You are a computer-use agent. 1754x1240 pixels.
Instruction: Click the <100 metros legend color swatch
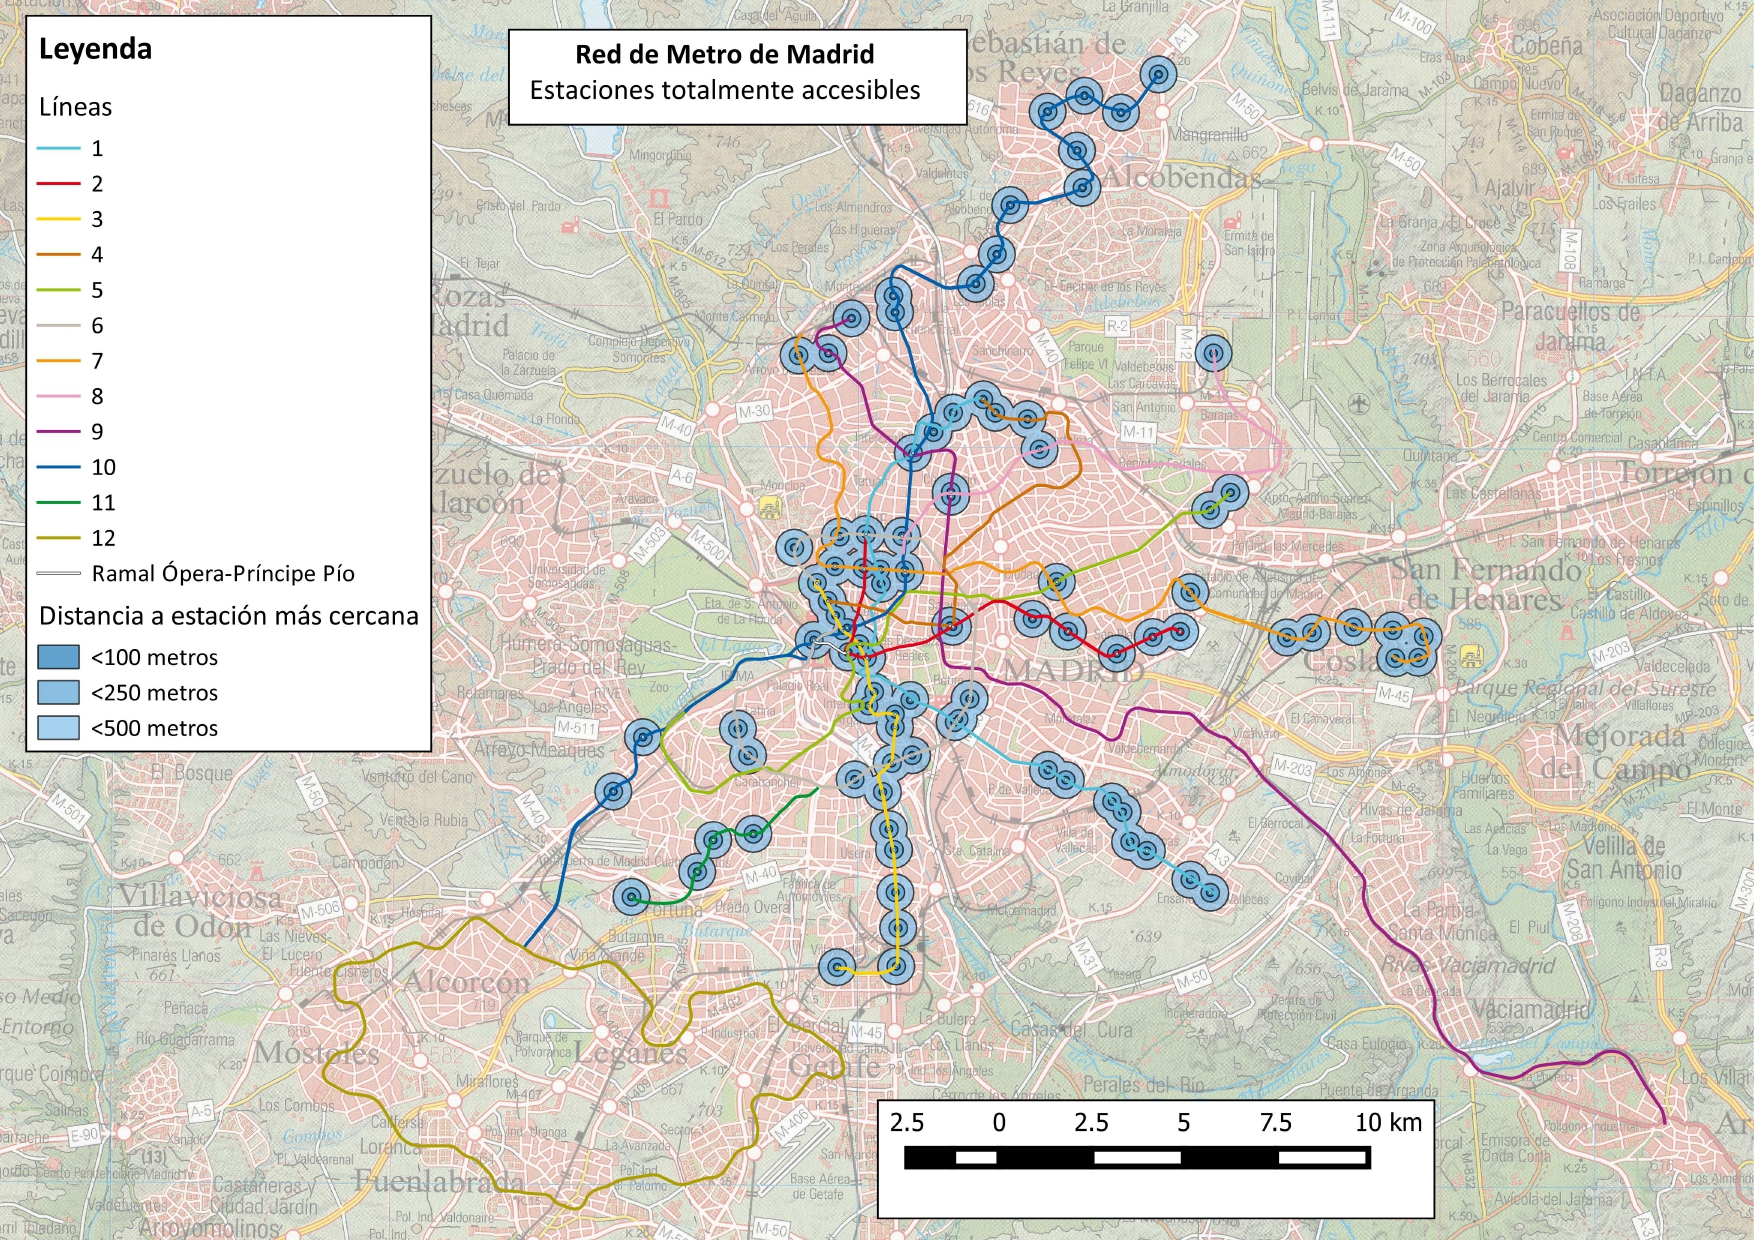coord(58,657)
